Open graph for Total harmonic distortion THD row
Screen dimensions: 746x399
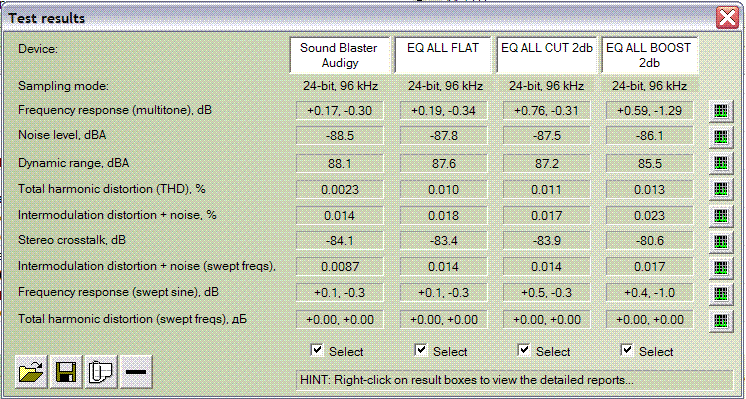click(x=721, y=189)
